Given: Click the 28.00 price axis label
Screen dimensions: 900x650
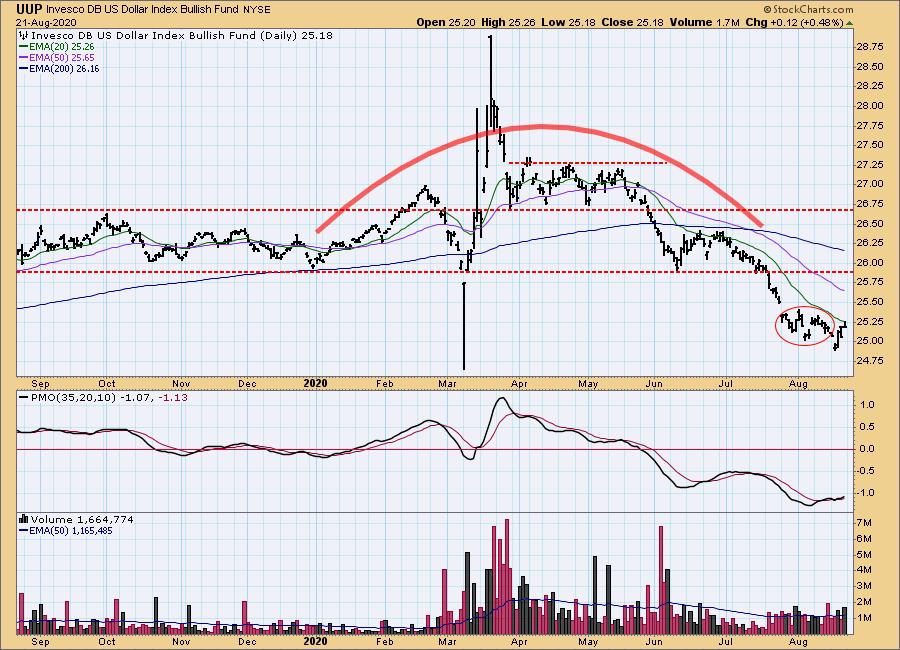Looking at the screenshot, I should pyautogui.click(x=870, y=106).
